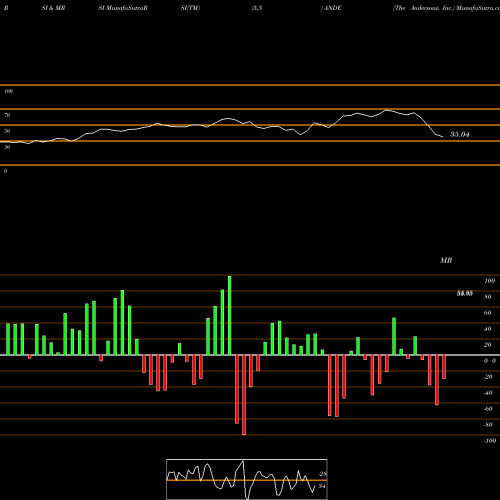Click 'The Andersons, Inc.' company name text
Screen dimensions: 500x500
(x=424, y=8)
